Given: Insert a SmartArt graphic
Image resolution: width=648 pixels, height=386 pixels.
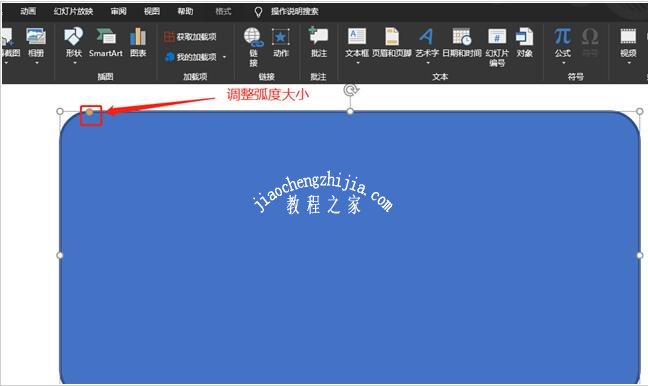Looking at the screenshot, I should point(106,43).
